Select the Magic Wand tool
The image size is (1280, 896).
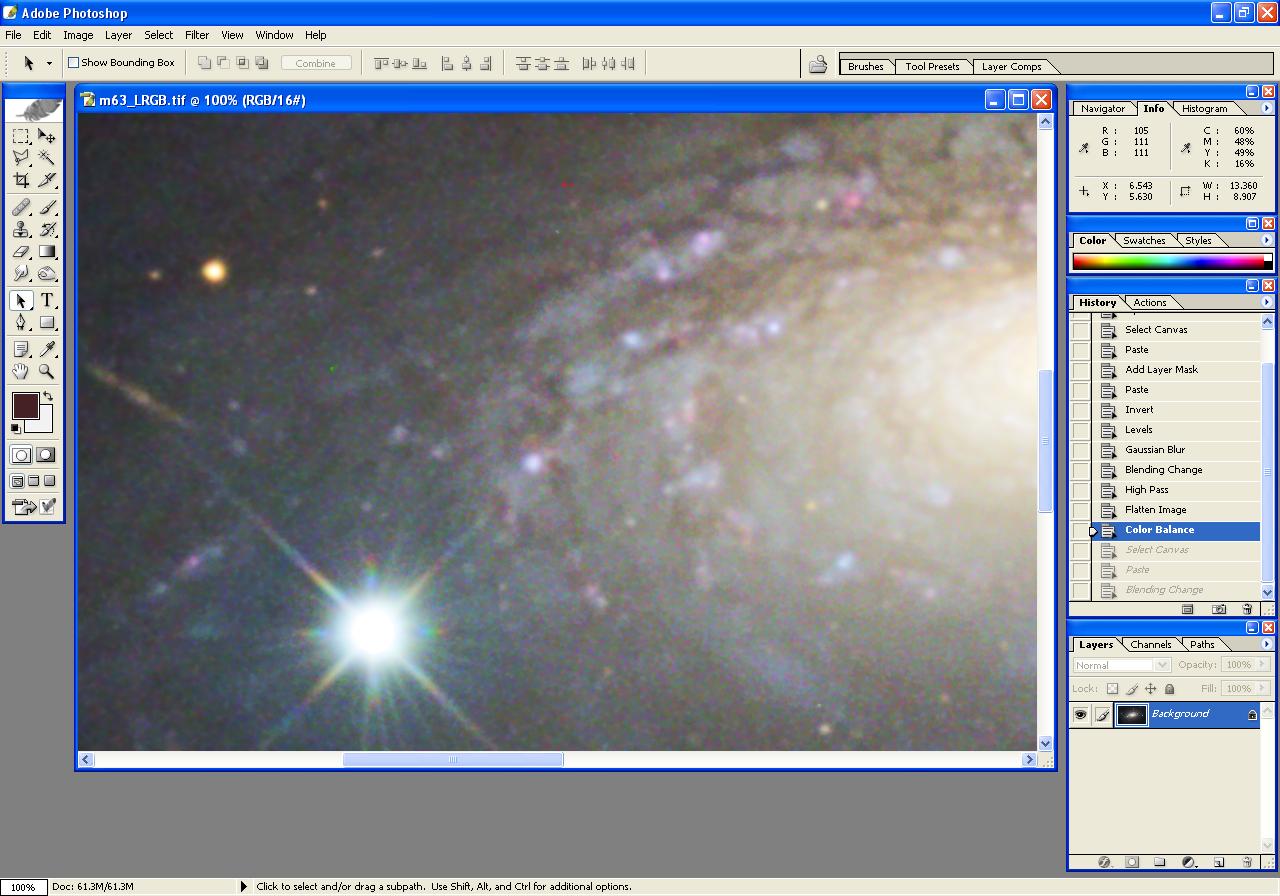click(46, 158)
